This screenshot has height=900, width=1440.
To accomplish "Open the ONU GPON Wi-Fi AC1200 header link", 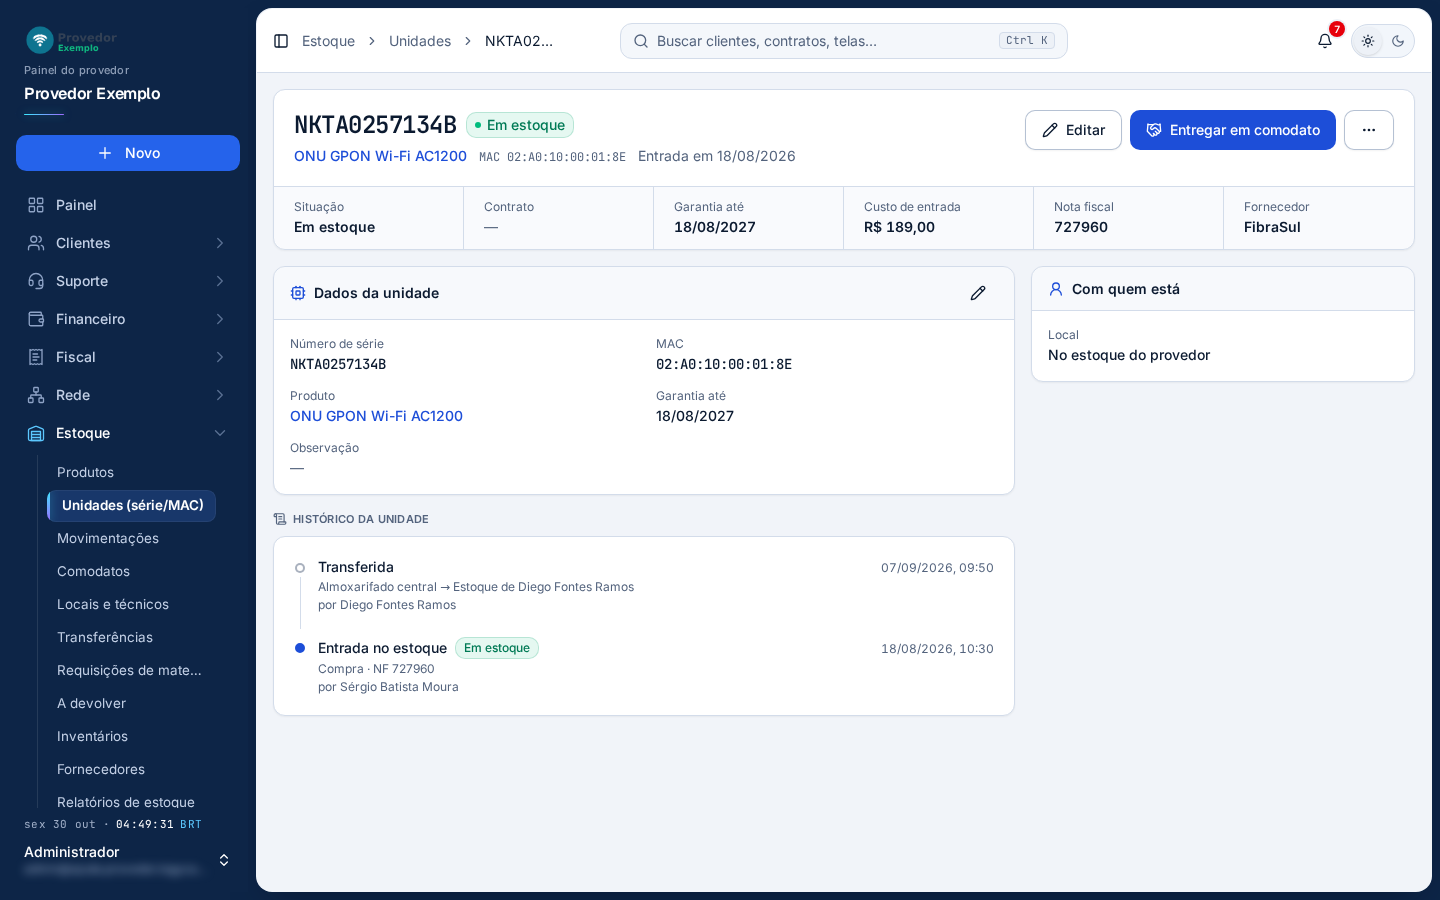I will point(380,156).
